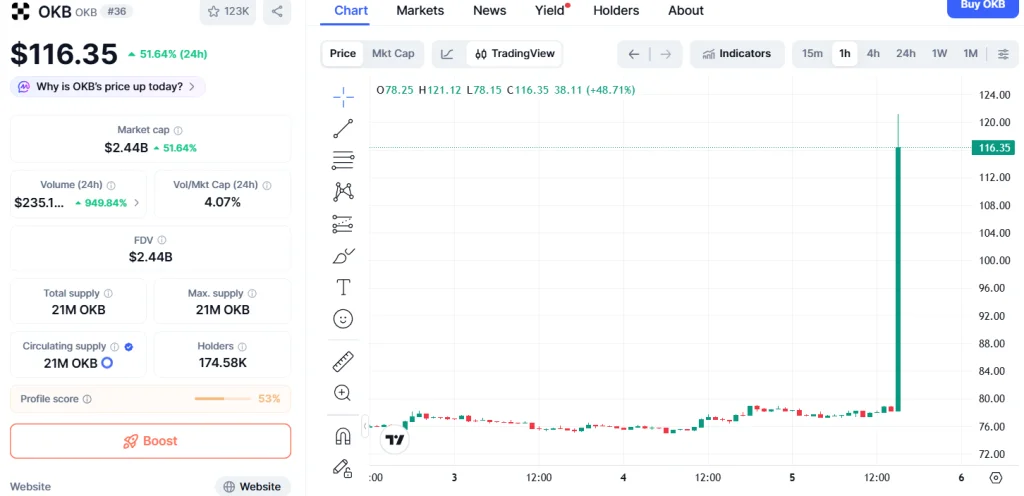
Task: Open the Holders tab
Action: [x=616, y=11]
